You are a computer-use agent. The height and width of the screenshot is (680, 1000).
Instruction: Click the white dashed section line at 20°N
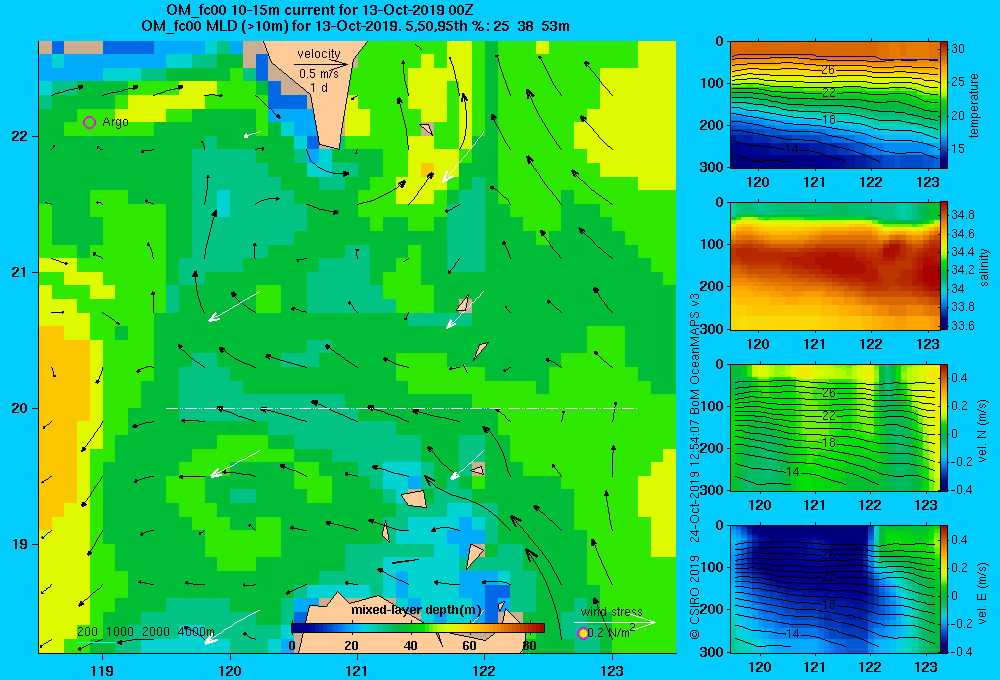tap(401, 408)
